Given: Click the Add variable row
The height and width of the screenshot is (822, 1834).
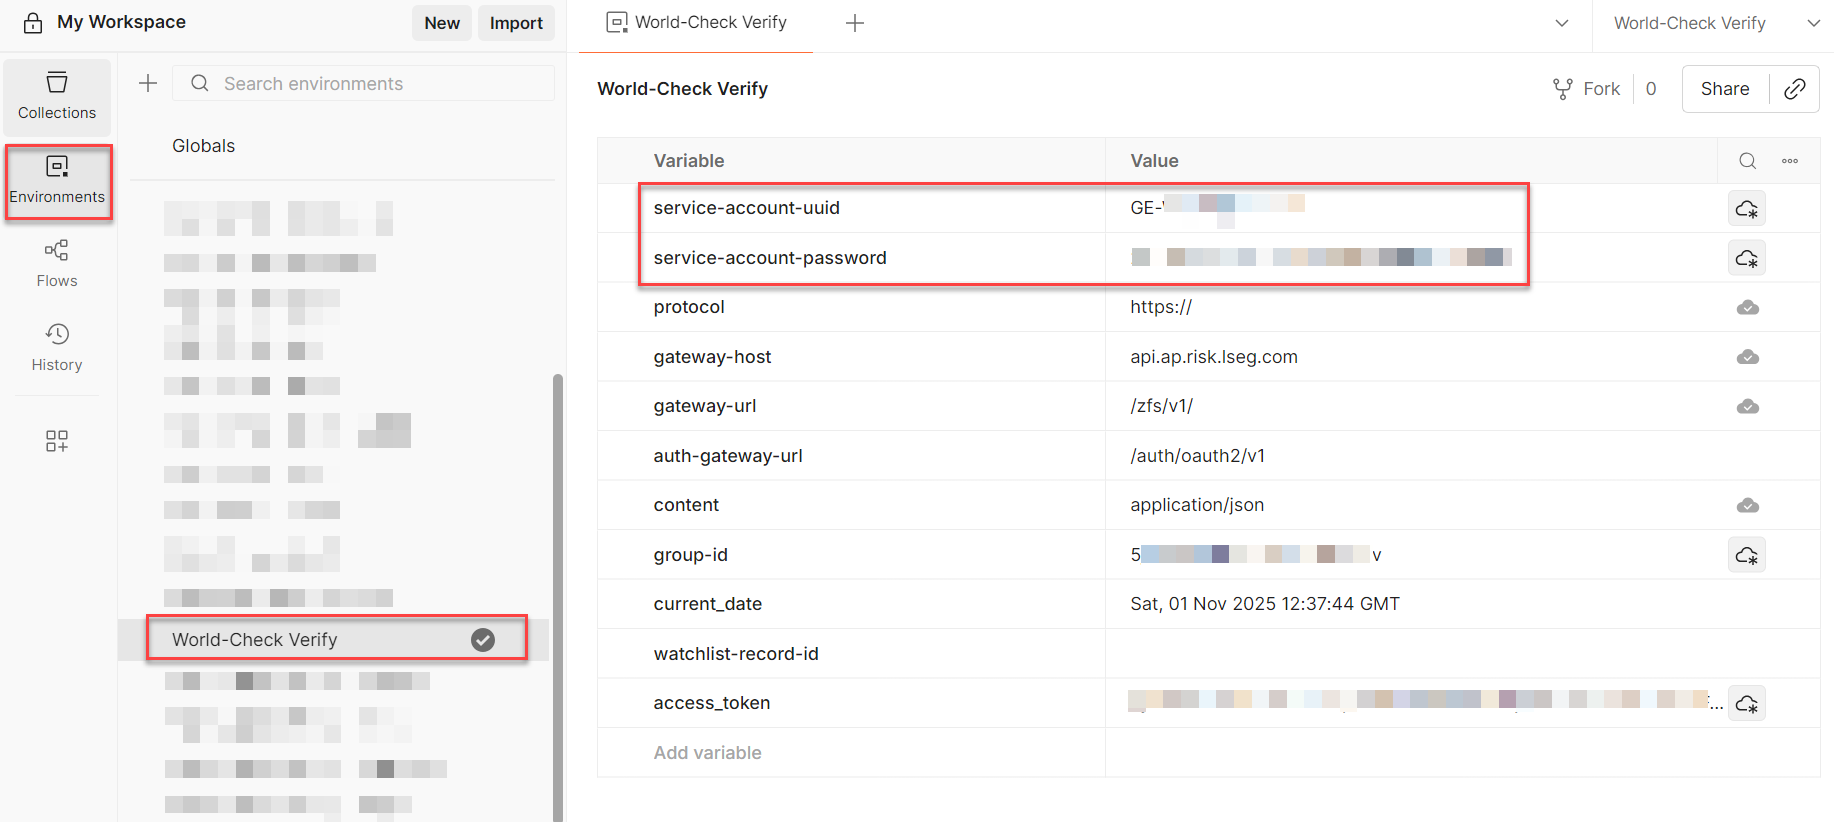Looking at the screenshot, I should click(x=707, y=752).
